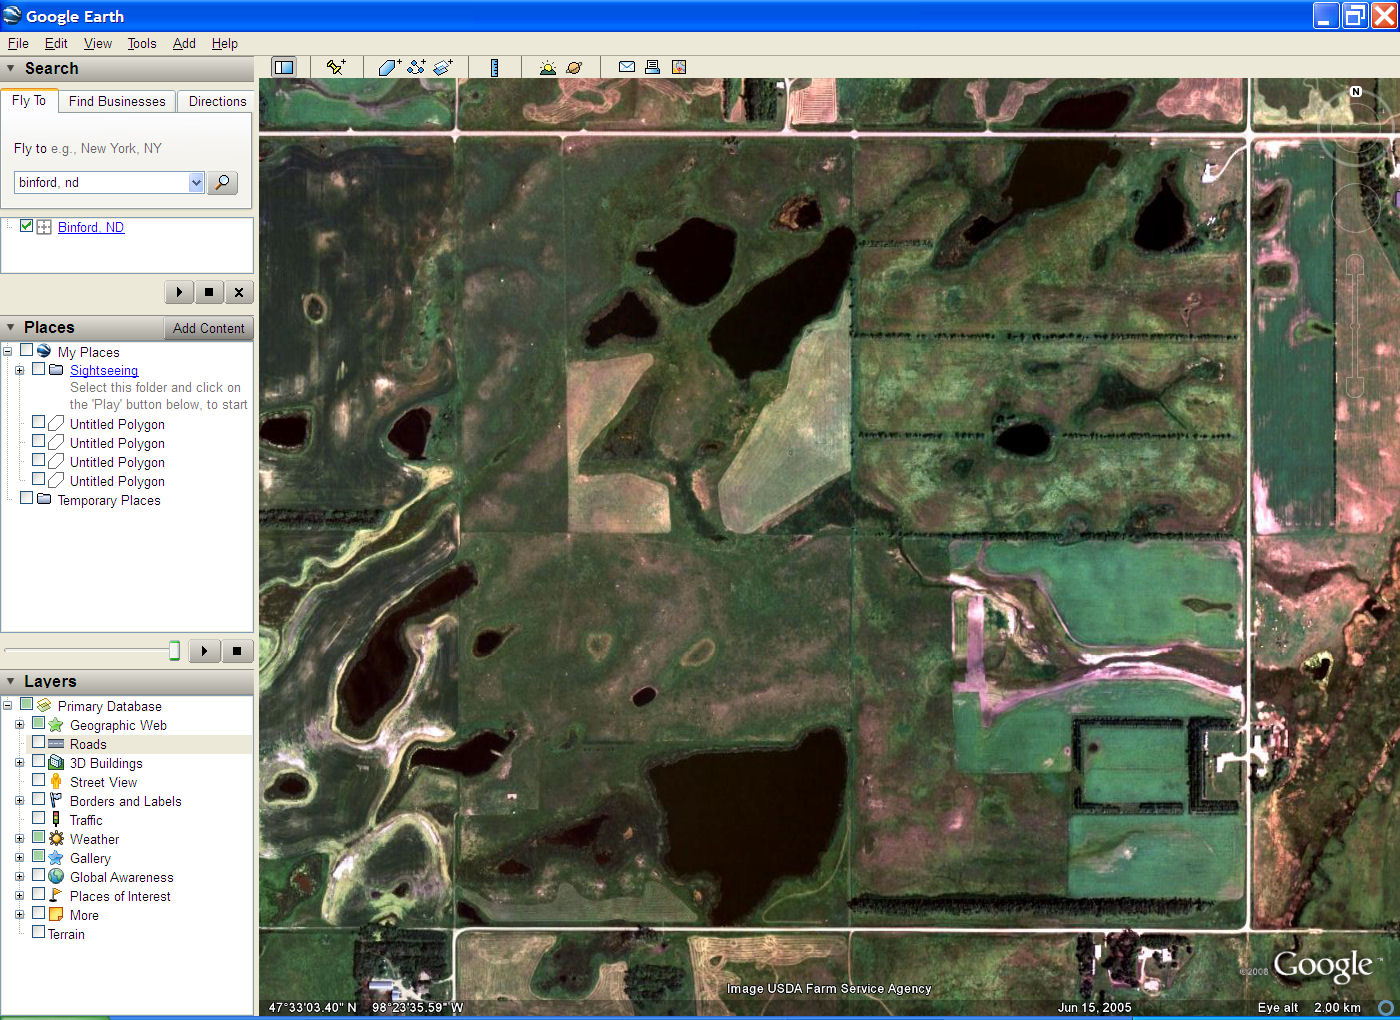The height and width of the screenshot is (1020, 1400).
Task: Click the Global Awareness globe icon
Action: [x=56, y=877]
